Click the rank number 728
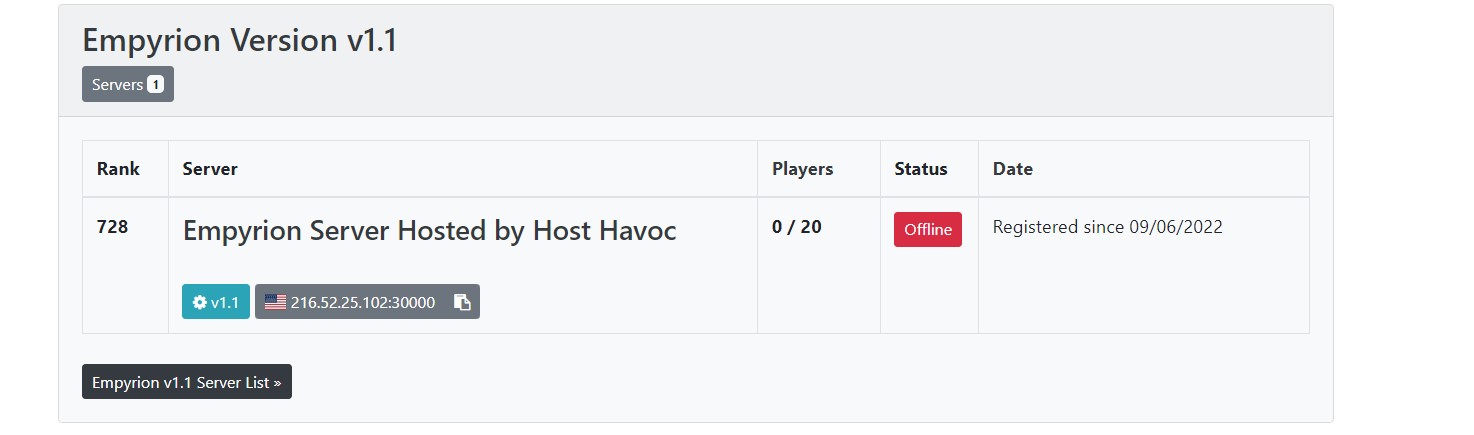1474x435 pixels. (x=112, y=227)
